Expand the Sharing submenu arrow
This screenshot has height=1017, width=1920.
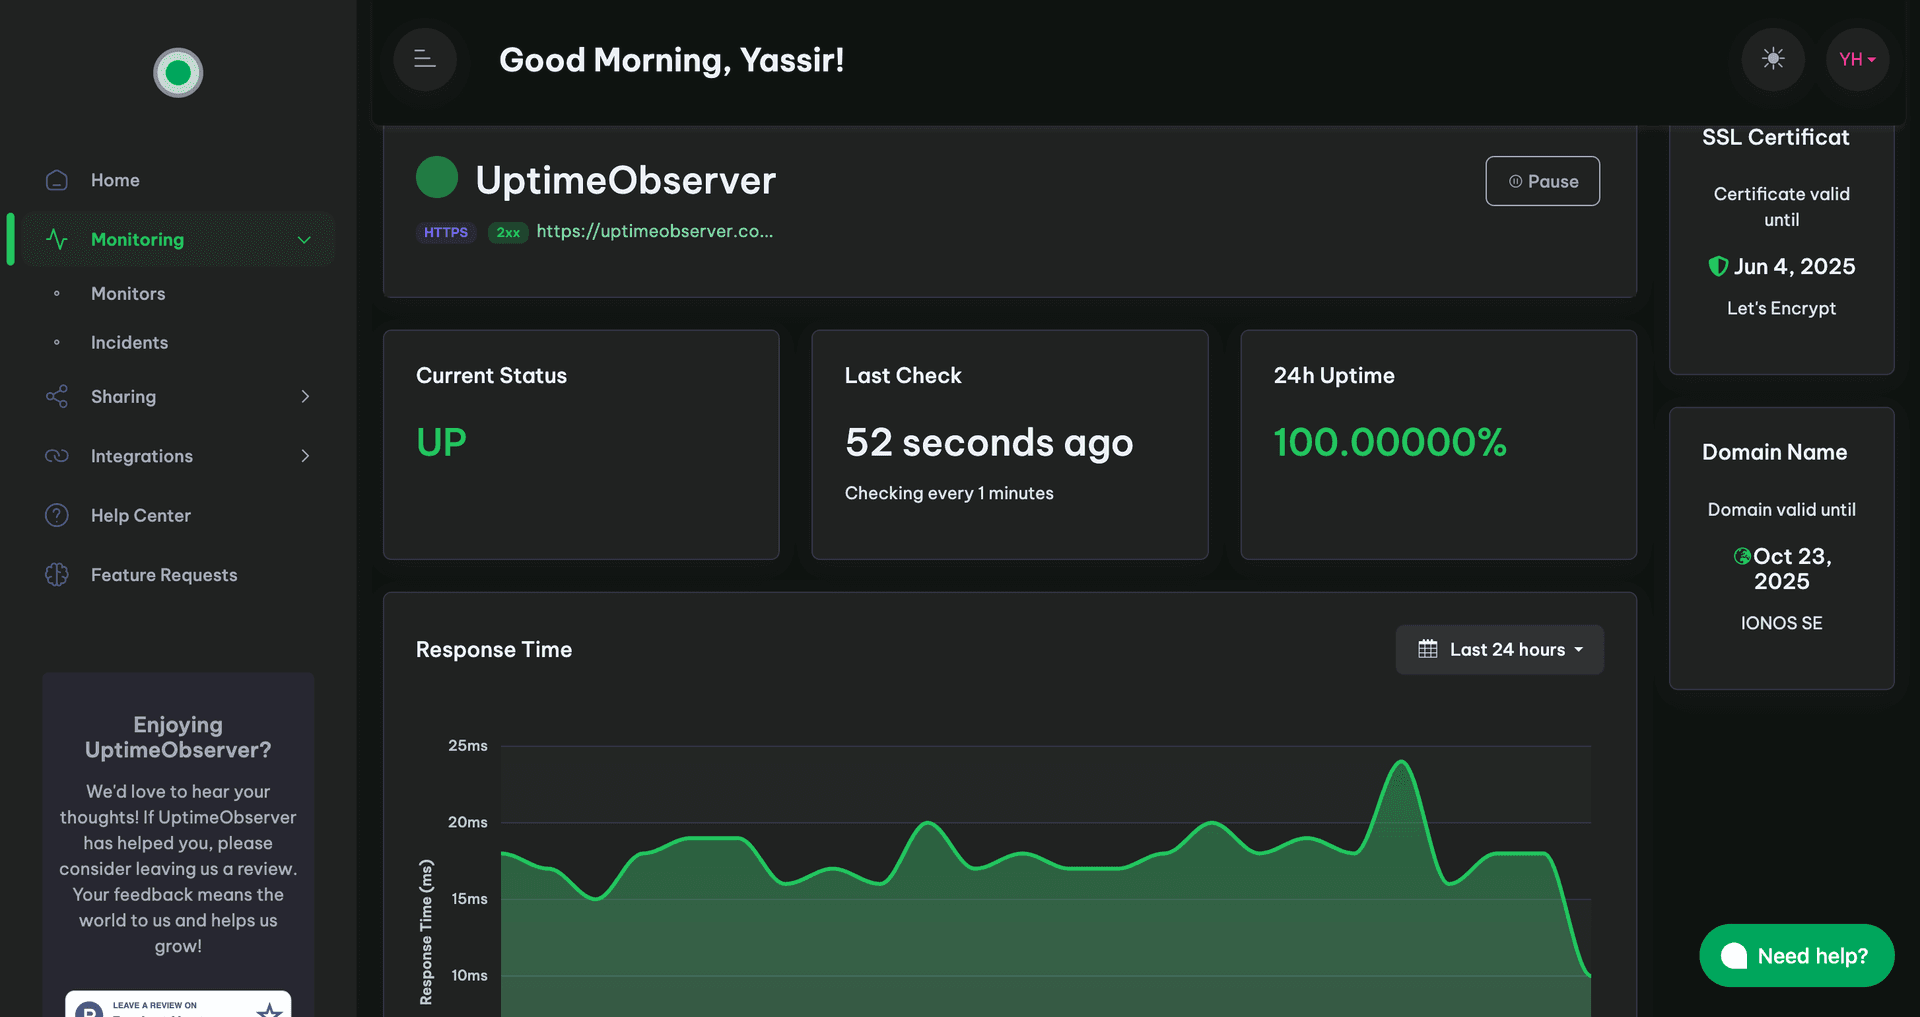click(305, 397)
